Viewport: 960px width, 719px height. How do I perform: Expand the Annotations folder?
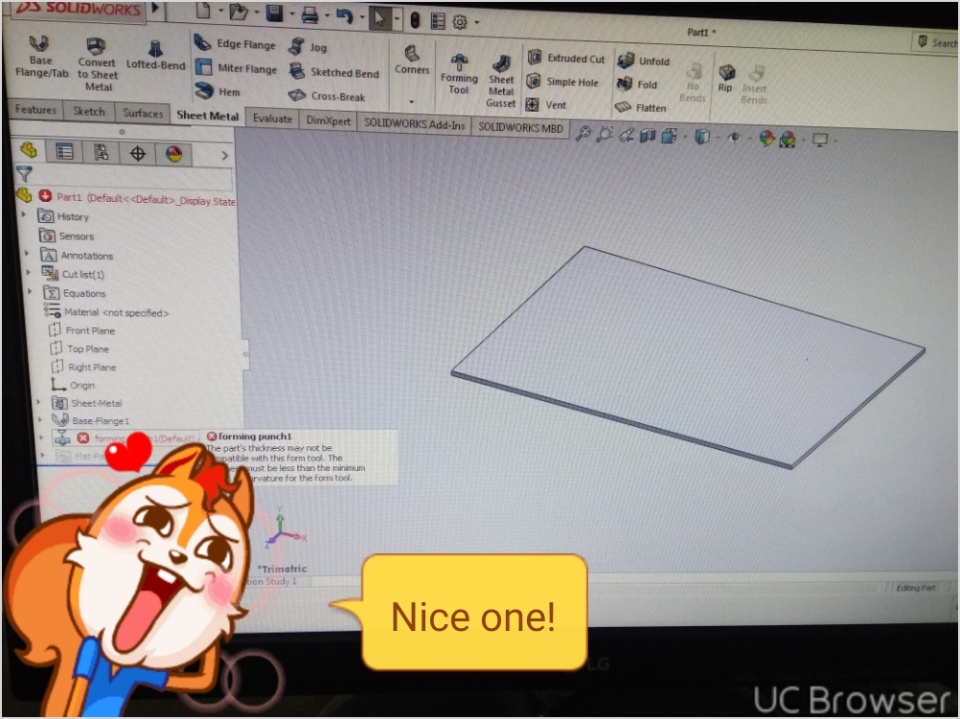click(27, 253)
